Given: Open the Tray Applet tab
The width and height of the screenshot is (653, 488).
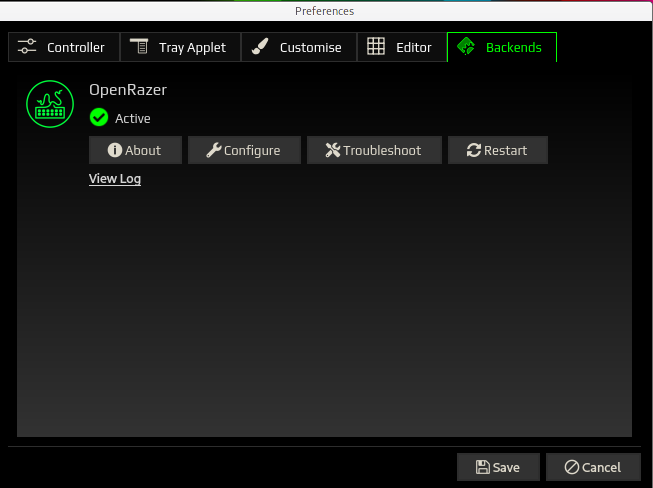Looking at the screenshot, I should [180, 47].
